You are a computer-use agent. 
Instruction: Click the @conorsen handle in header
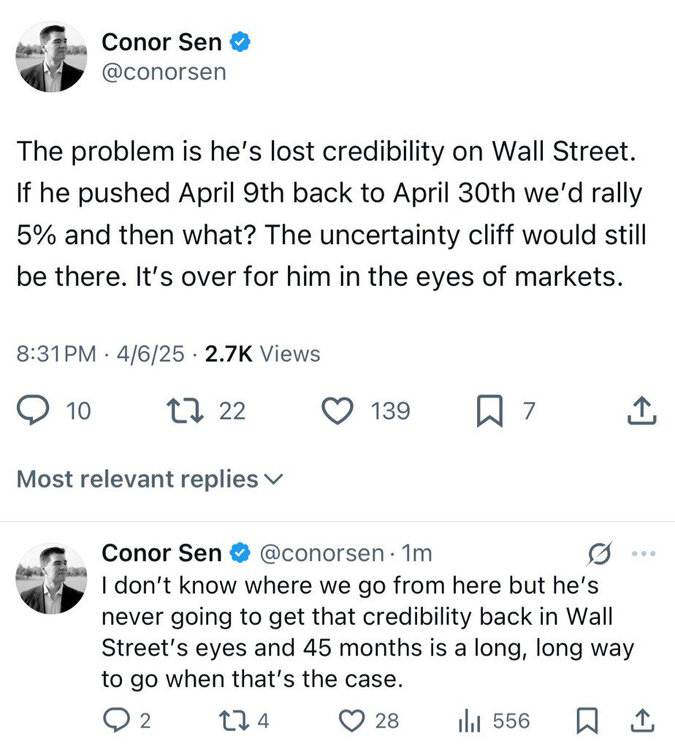click(165, 72)
